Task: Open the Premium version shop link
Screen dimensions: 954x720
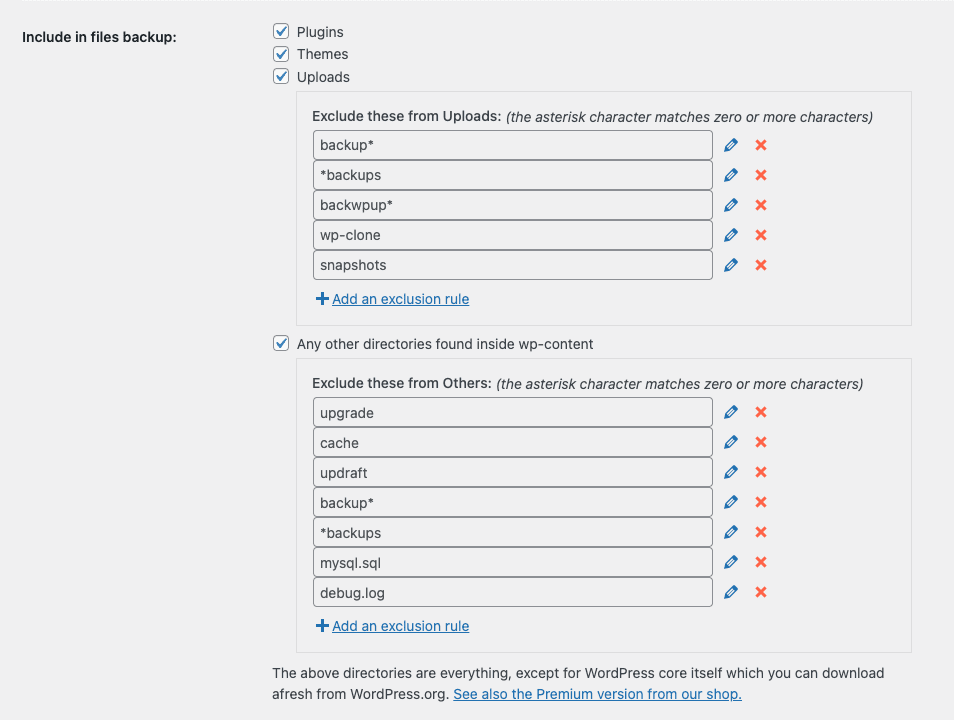Action: click(x=597, y=694)
